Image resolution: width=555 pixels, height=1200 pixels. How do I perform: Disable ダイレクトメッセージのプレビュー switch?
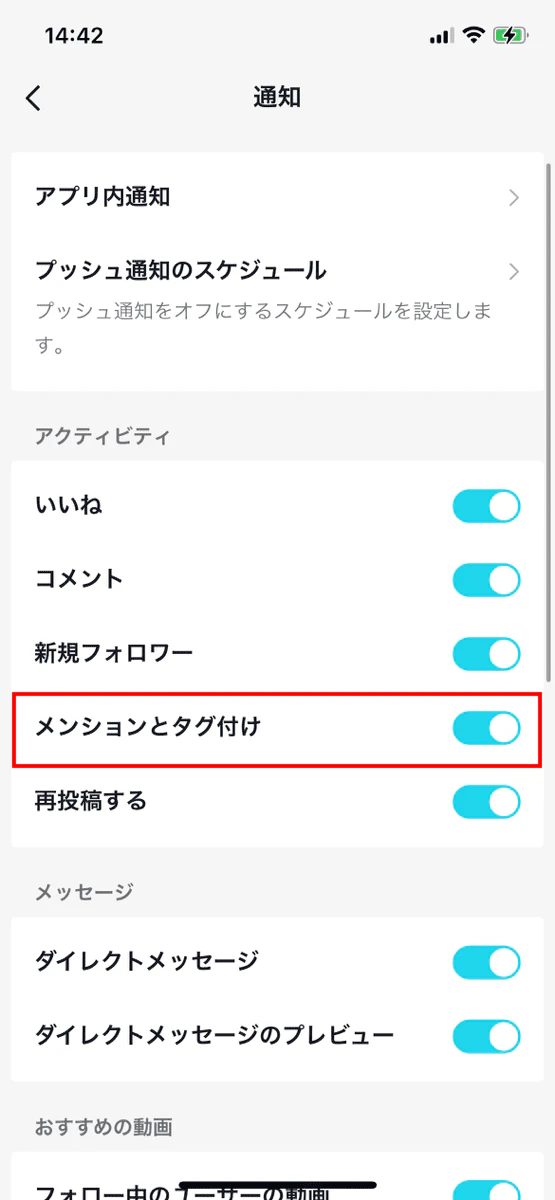[487, 1036]
